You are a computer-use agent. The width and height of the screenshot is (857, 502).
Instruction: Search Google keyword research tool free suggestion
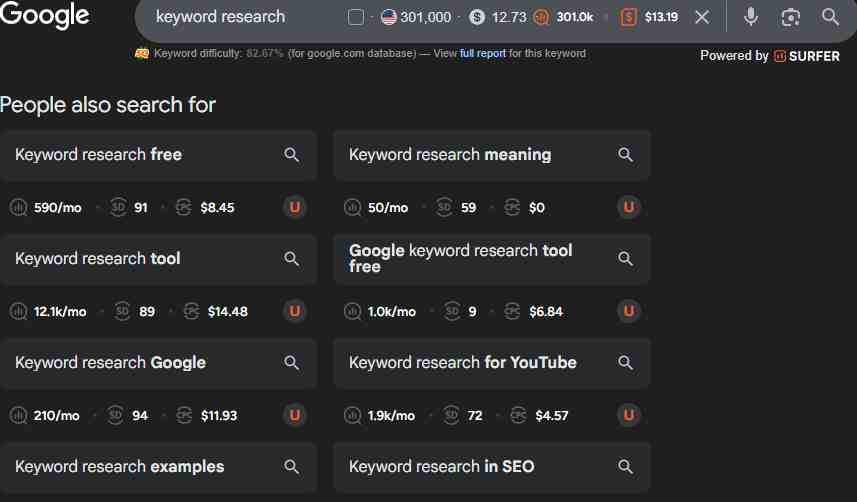click(x=492, y=259)
